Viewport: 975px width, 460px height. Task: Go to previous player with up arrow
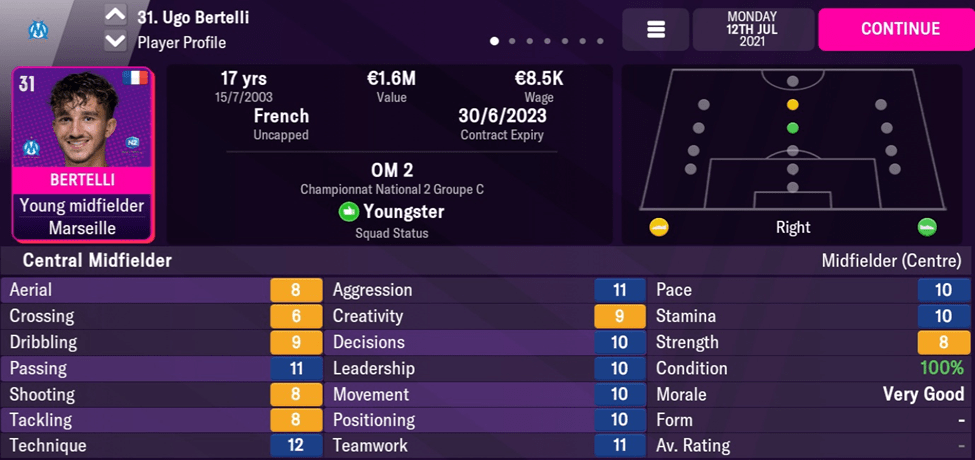tap(115, 16)
